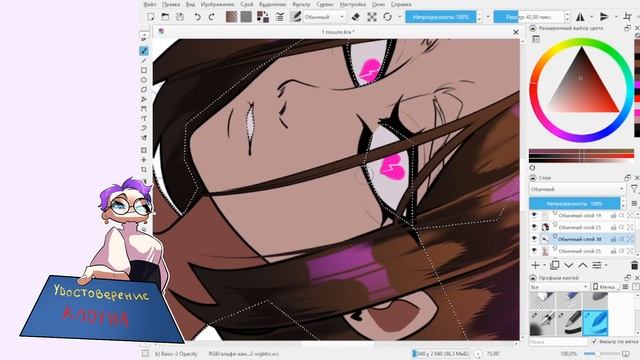Undo the last action

pyautogui.click(x=198, y=17)
